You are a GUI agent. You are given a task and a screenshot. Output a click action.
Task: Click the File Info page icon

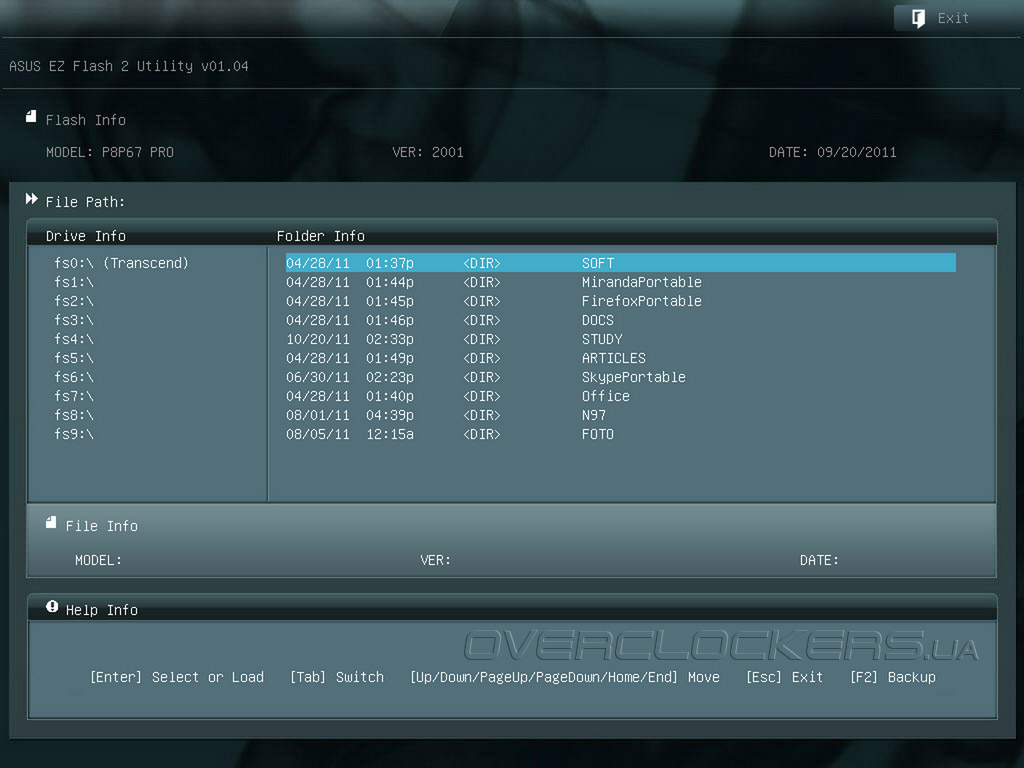[x=51, y=522]
